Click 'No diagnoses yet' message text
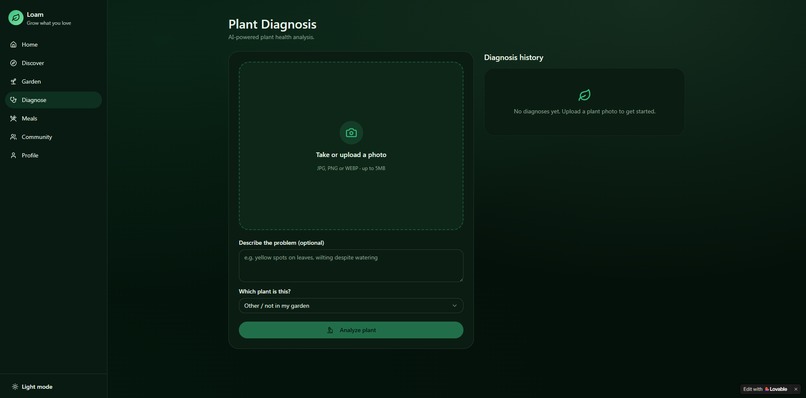Viewport: 806px width, 398px height. [x=584, y=111]
